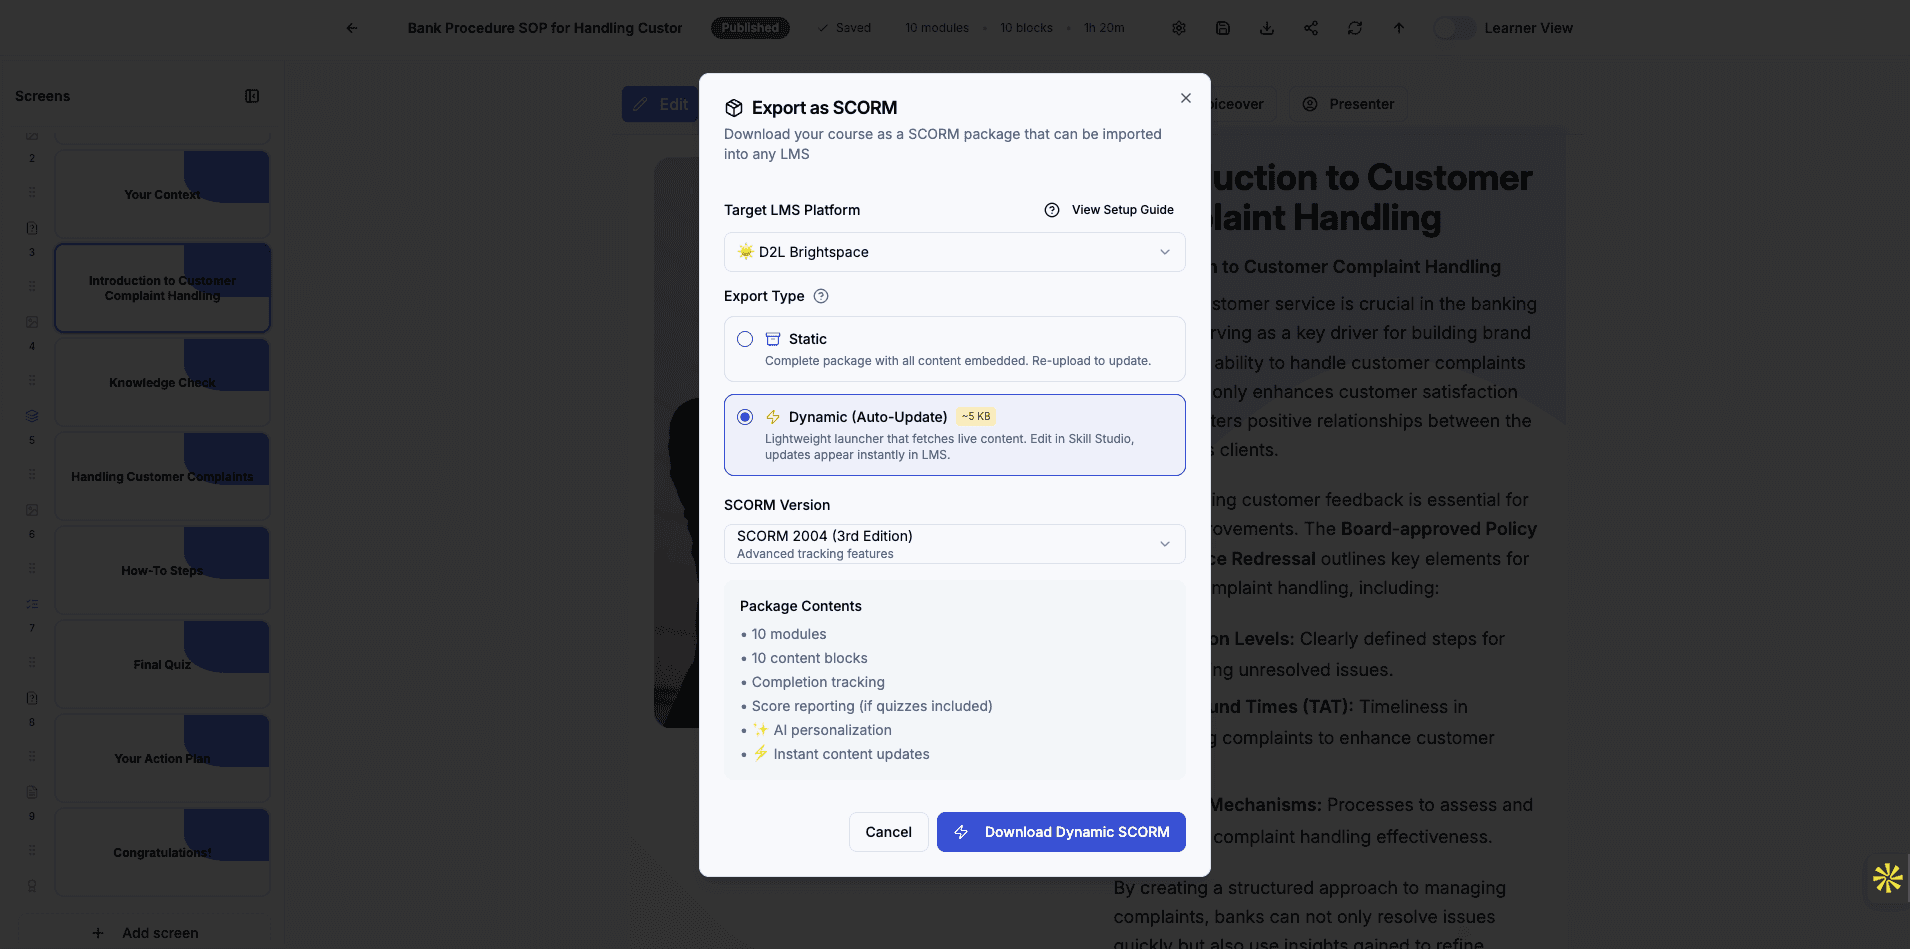
Task: Open the settings gear in the top toolbar
Action: (1178, 27)
